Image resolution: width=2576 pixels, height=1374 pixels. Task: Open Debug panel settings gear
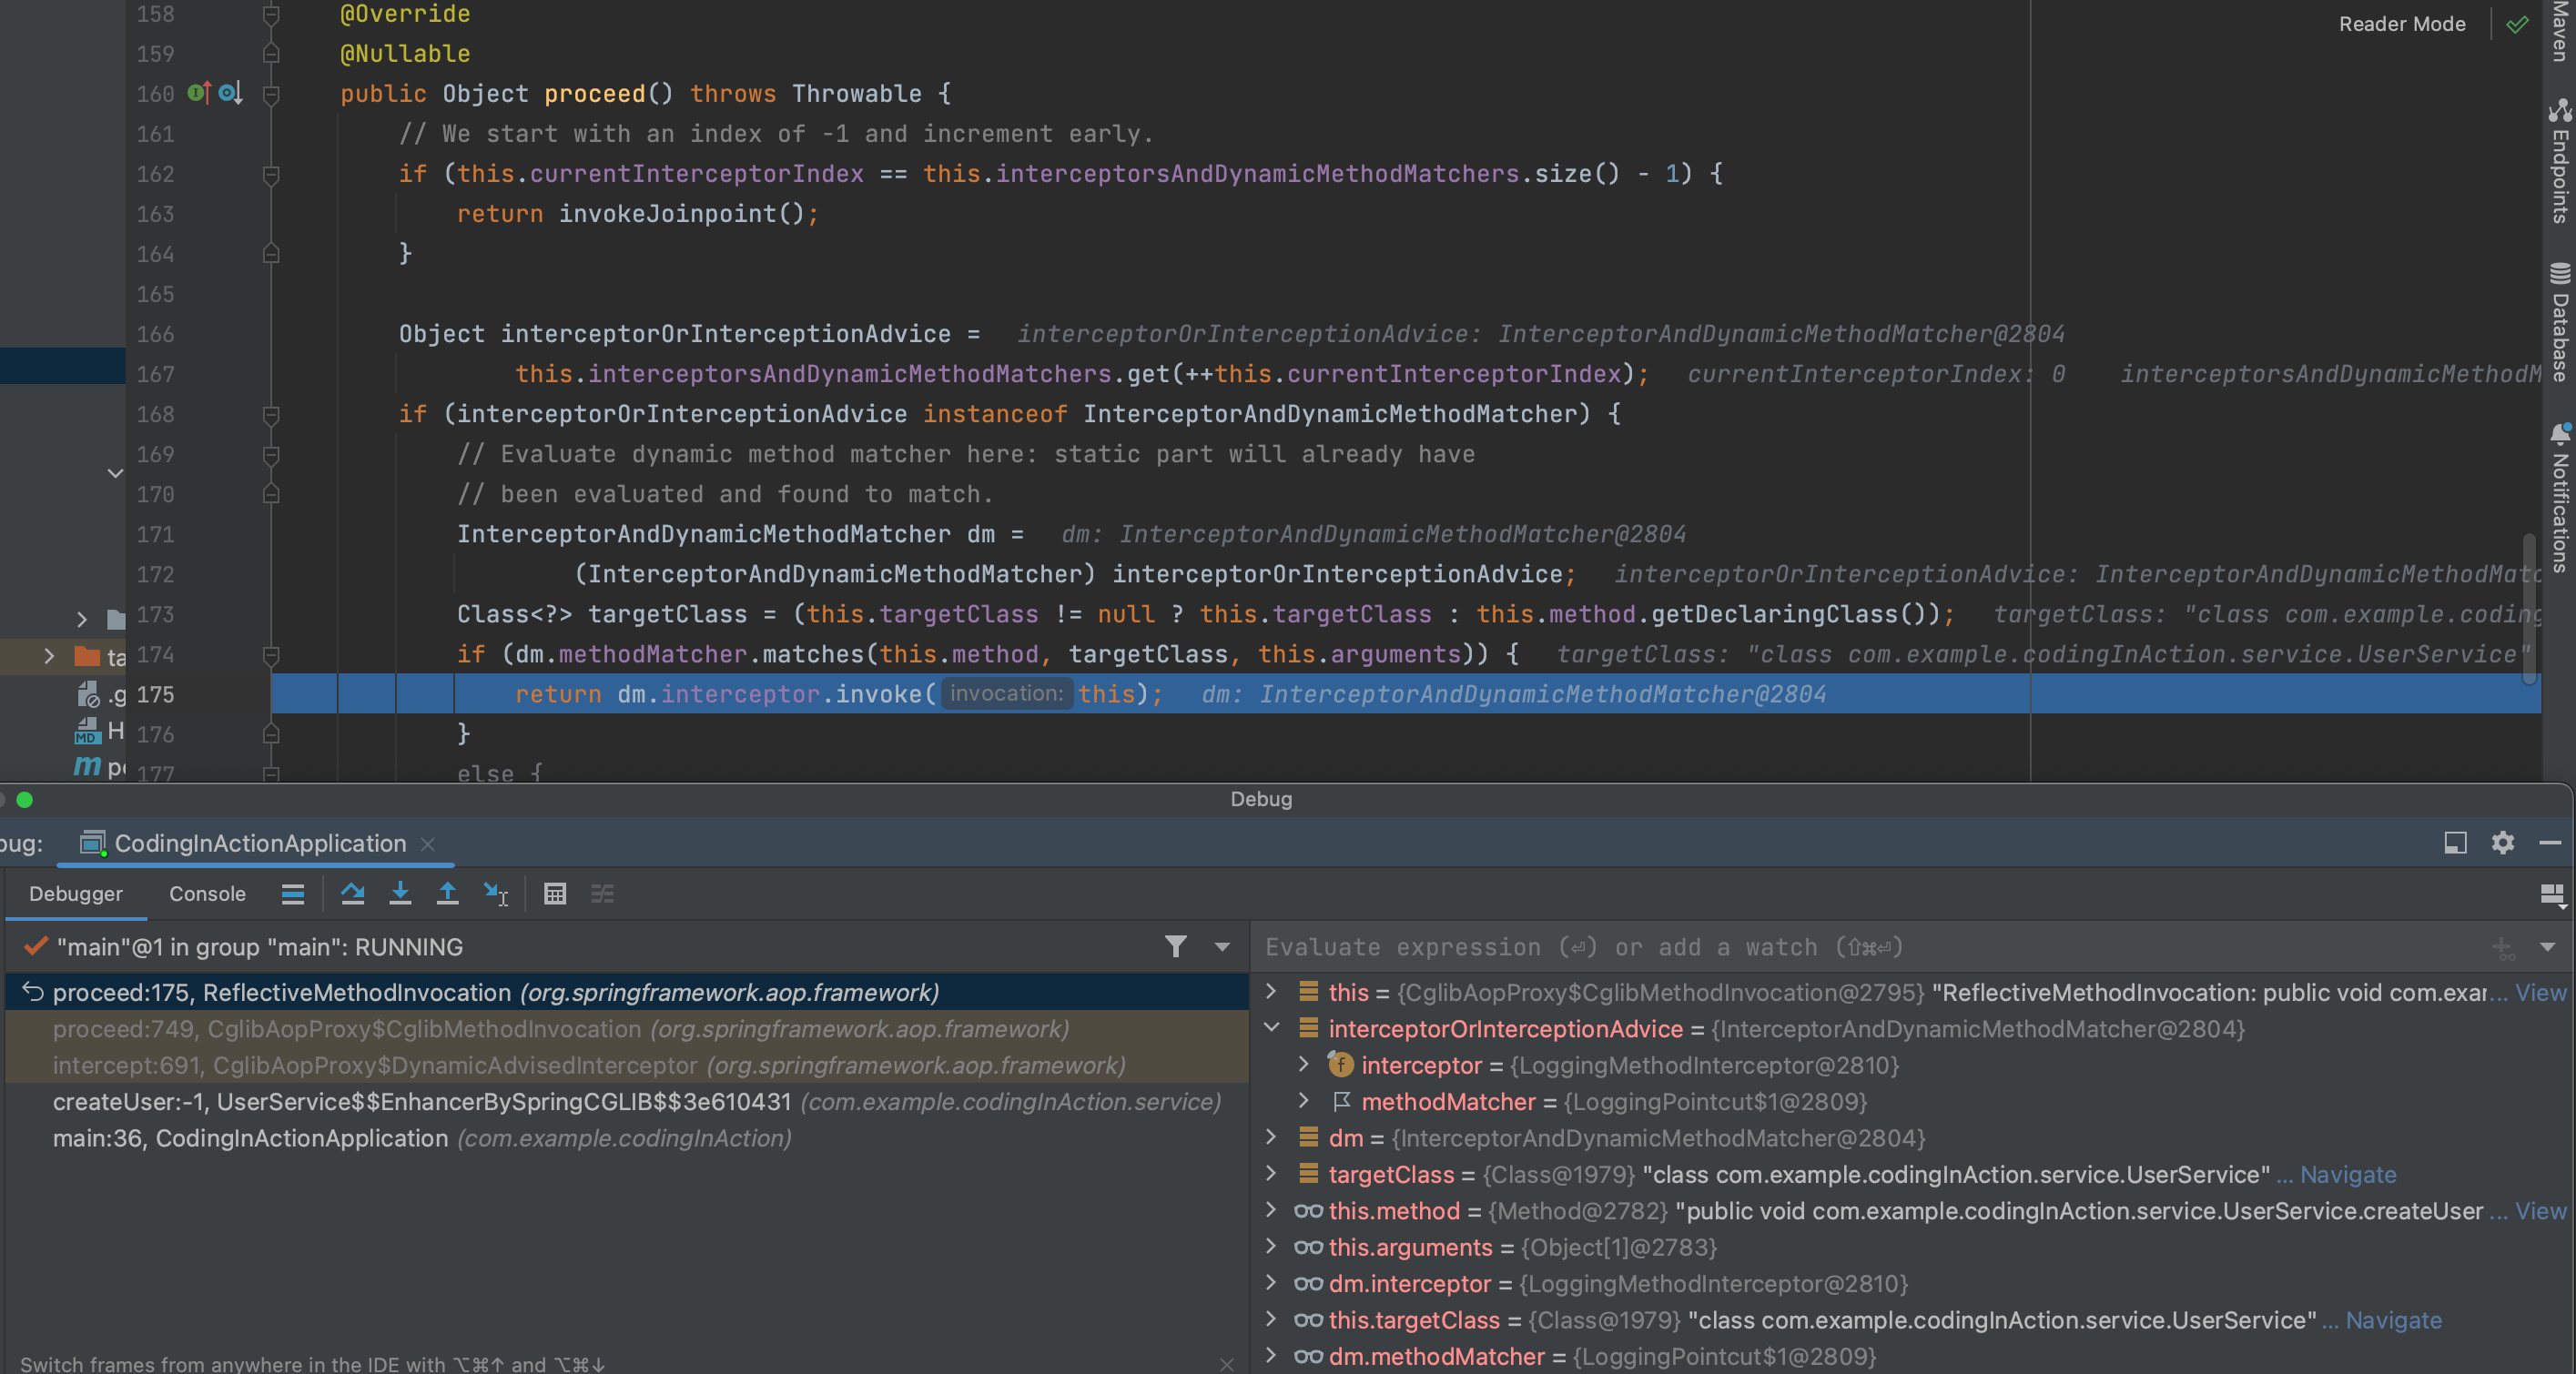click(x=2502, y=843)
